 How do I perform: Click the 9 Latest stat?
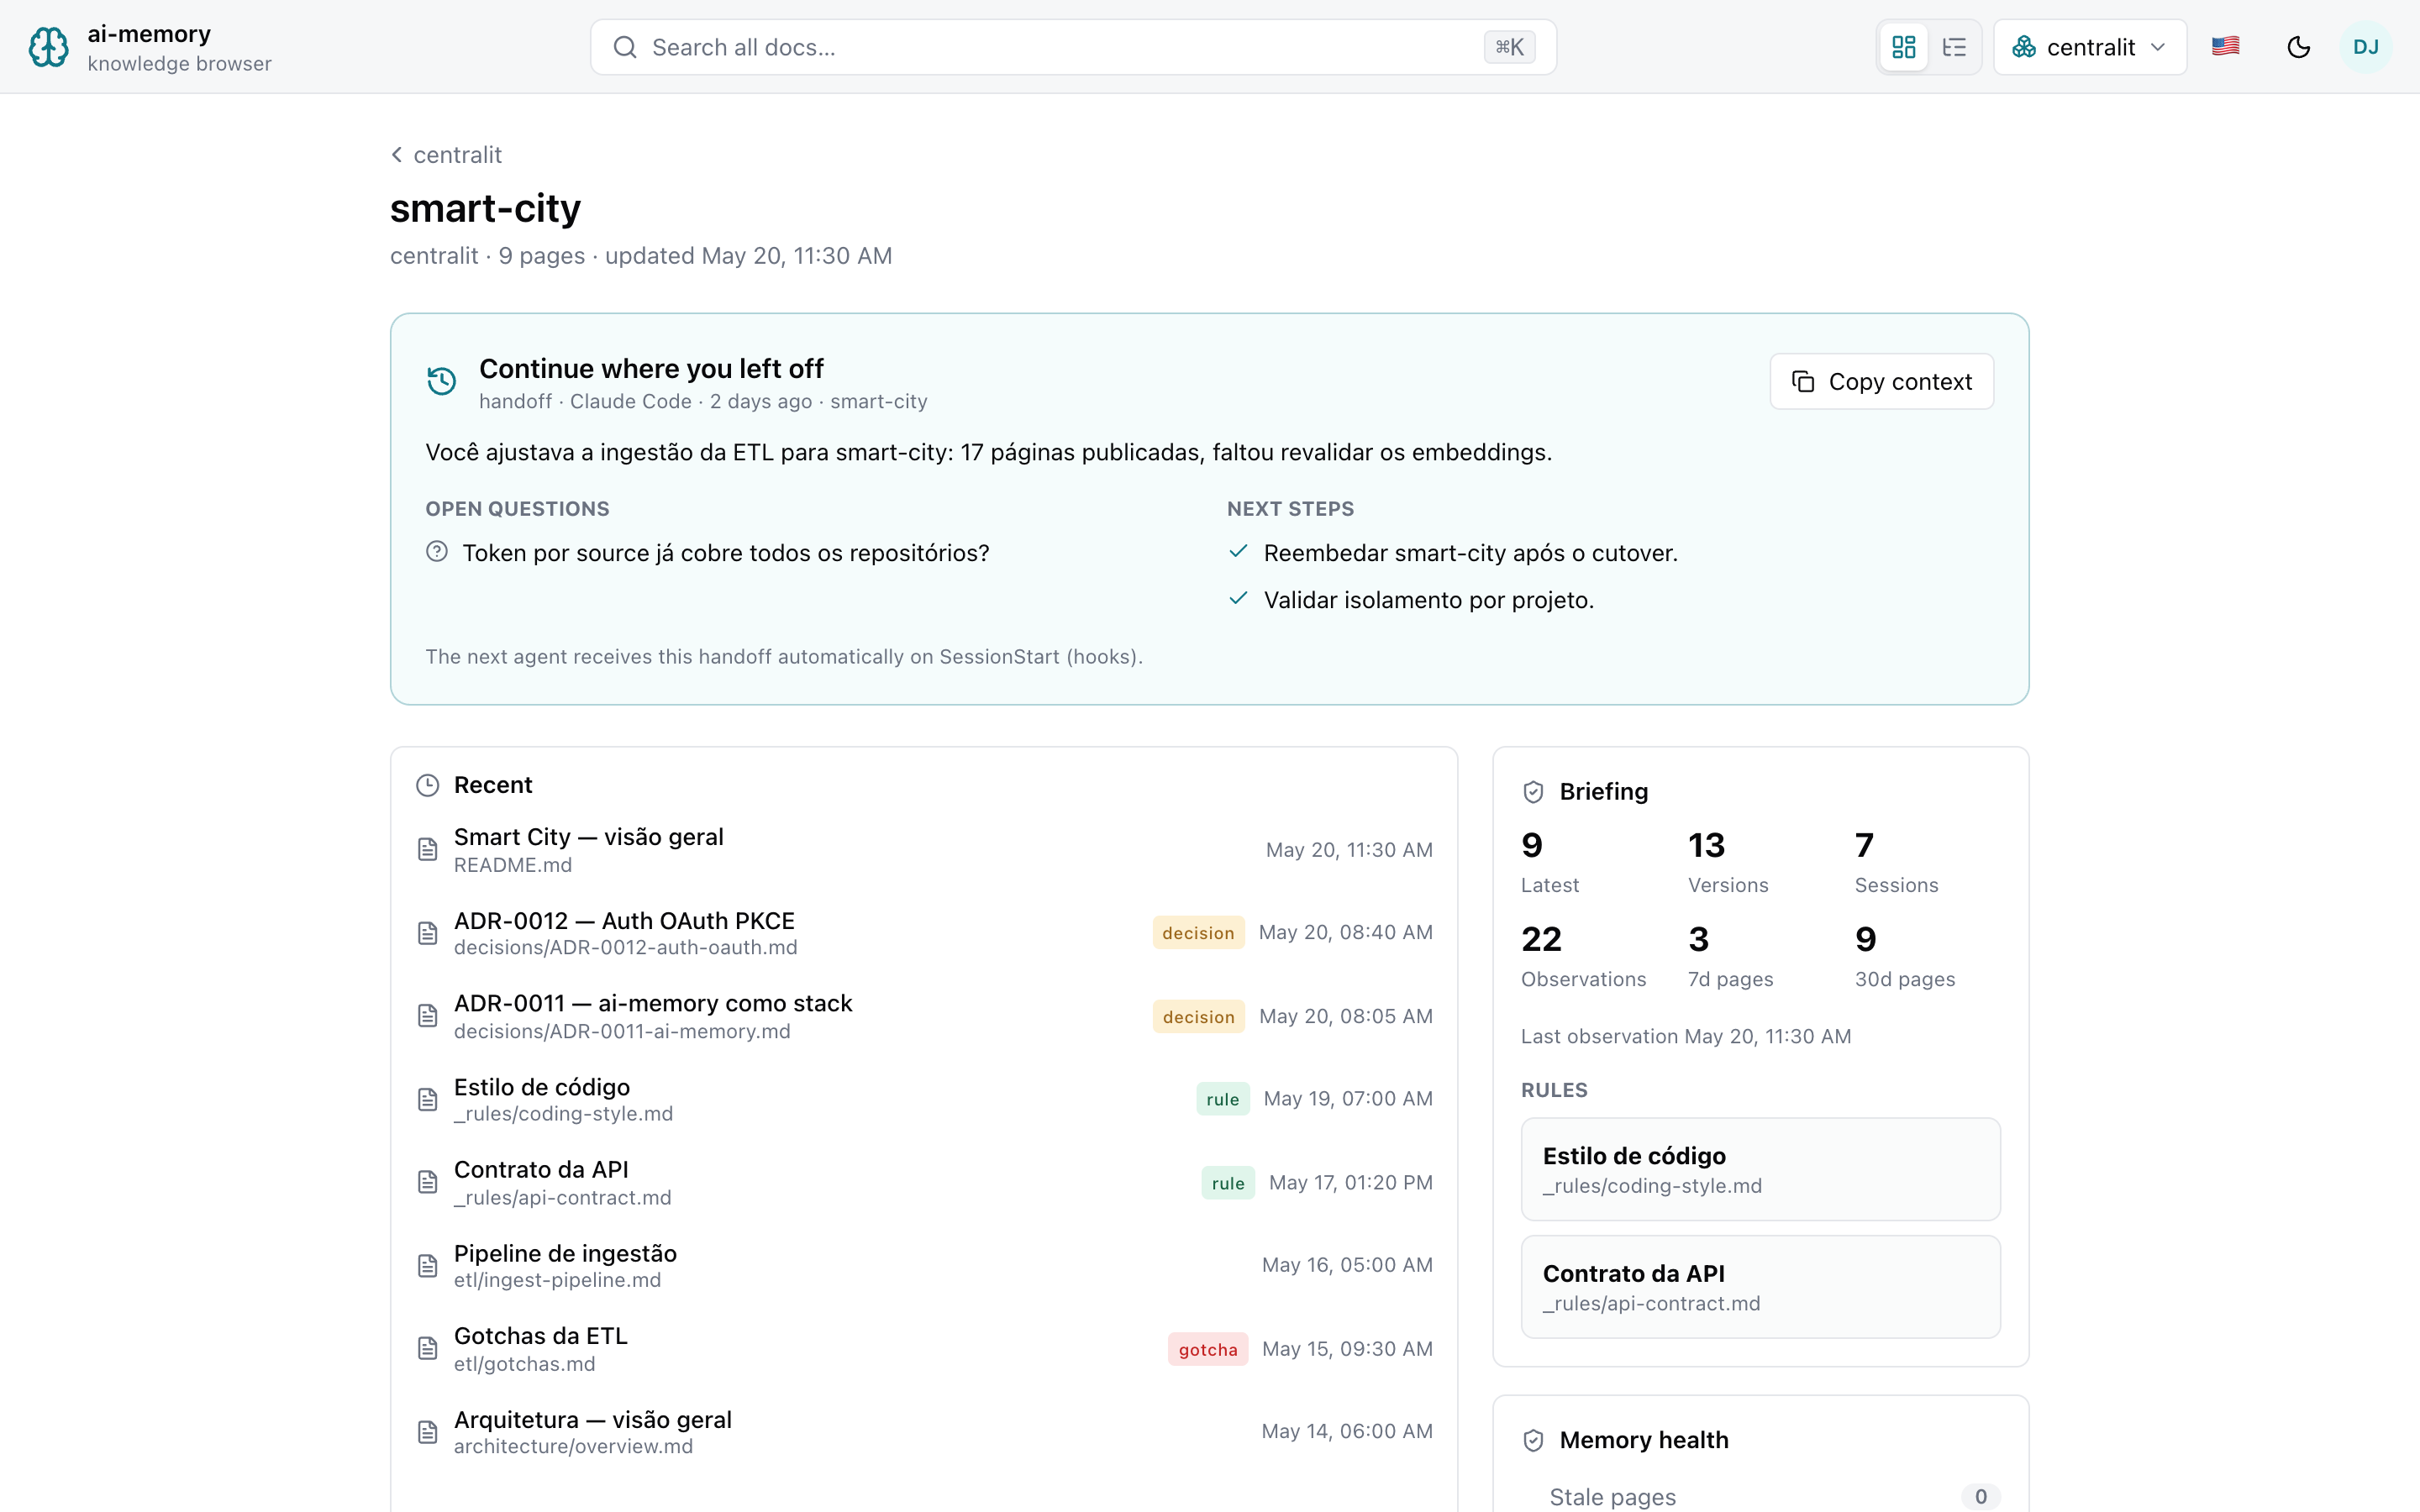[1550, 862]
